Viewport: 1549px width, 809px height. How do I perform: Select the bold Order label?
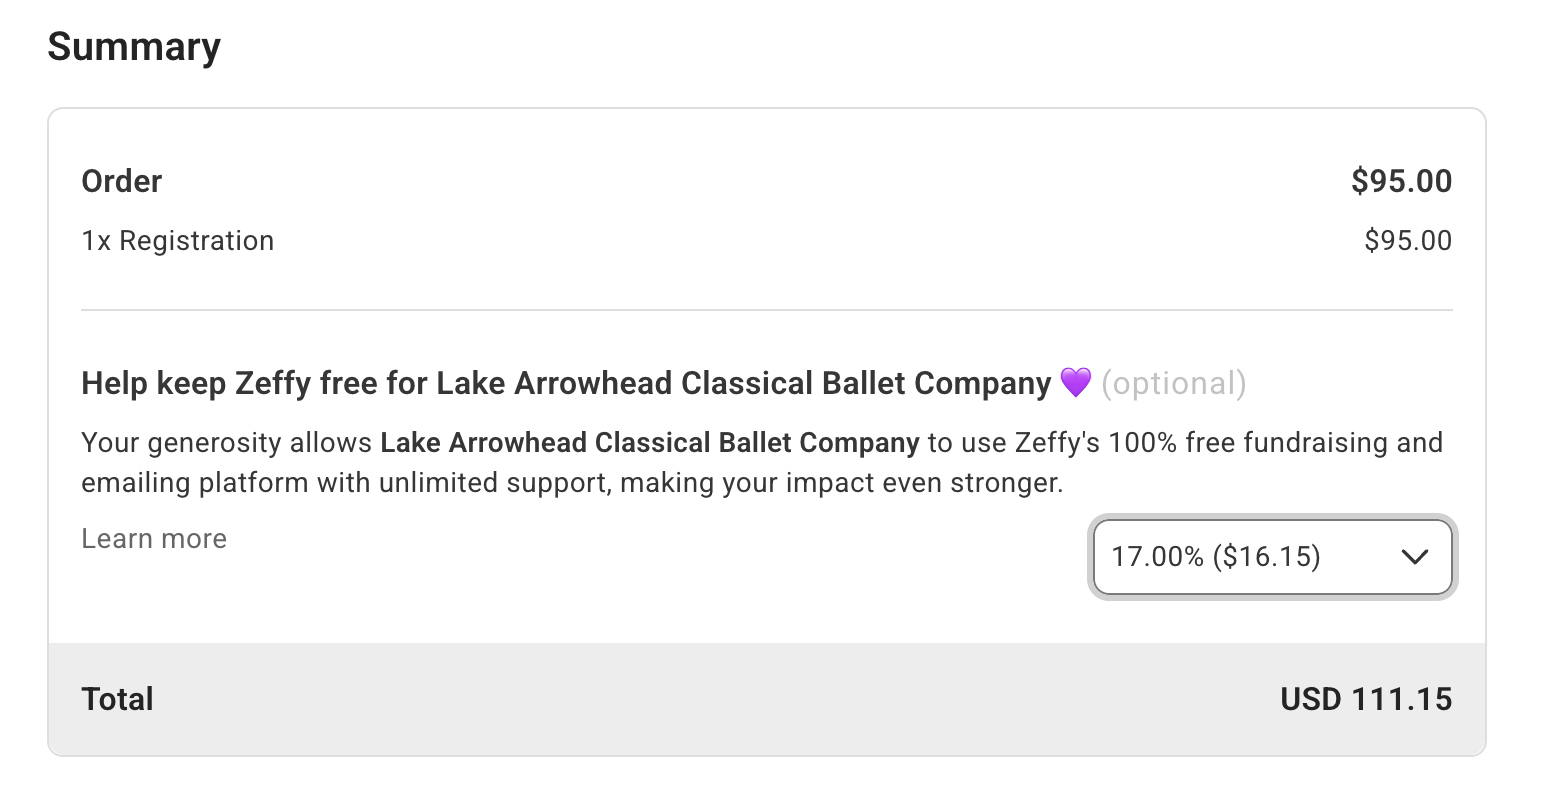[121, 181]
